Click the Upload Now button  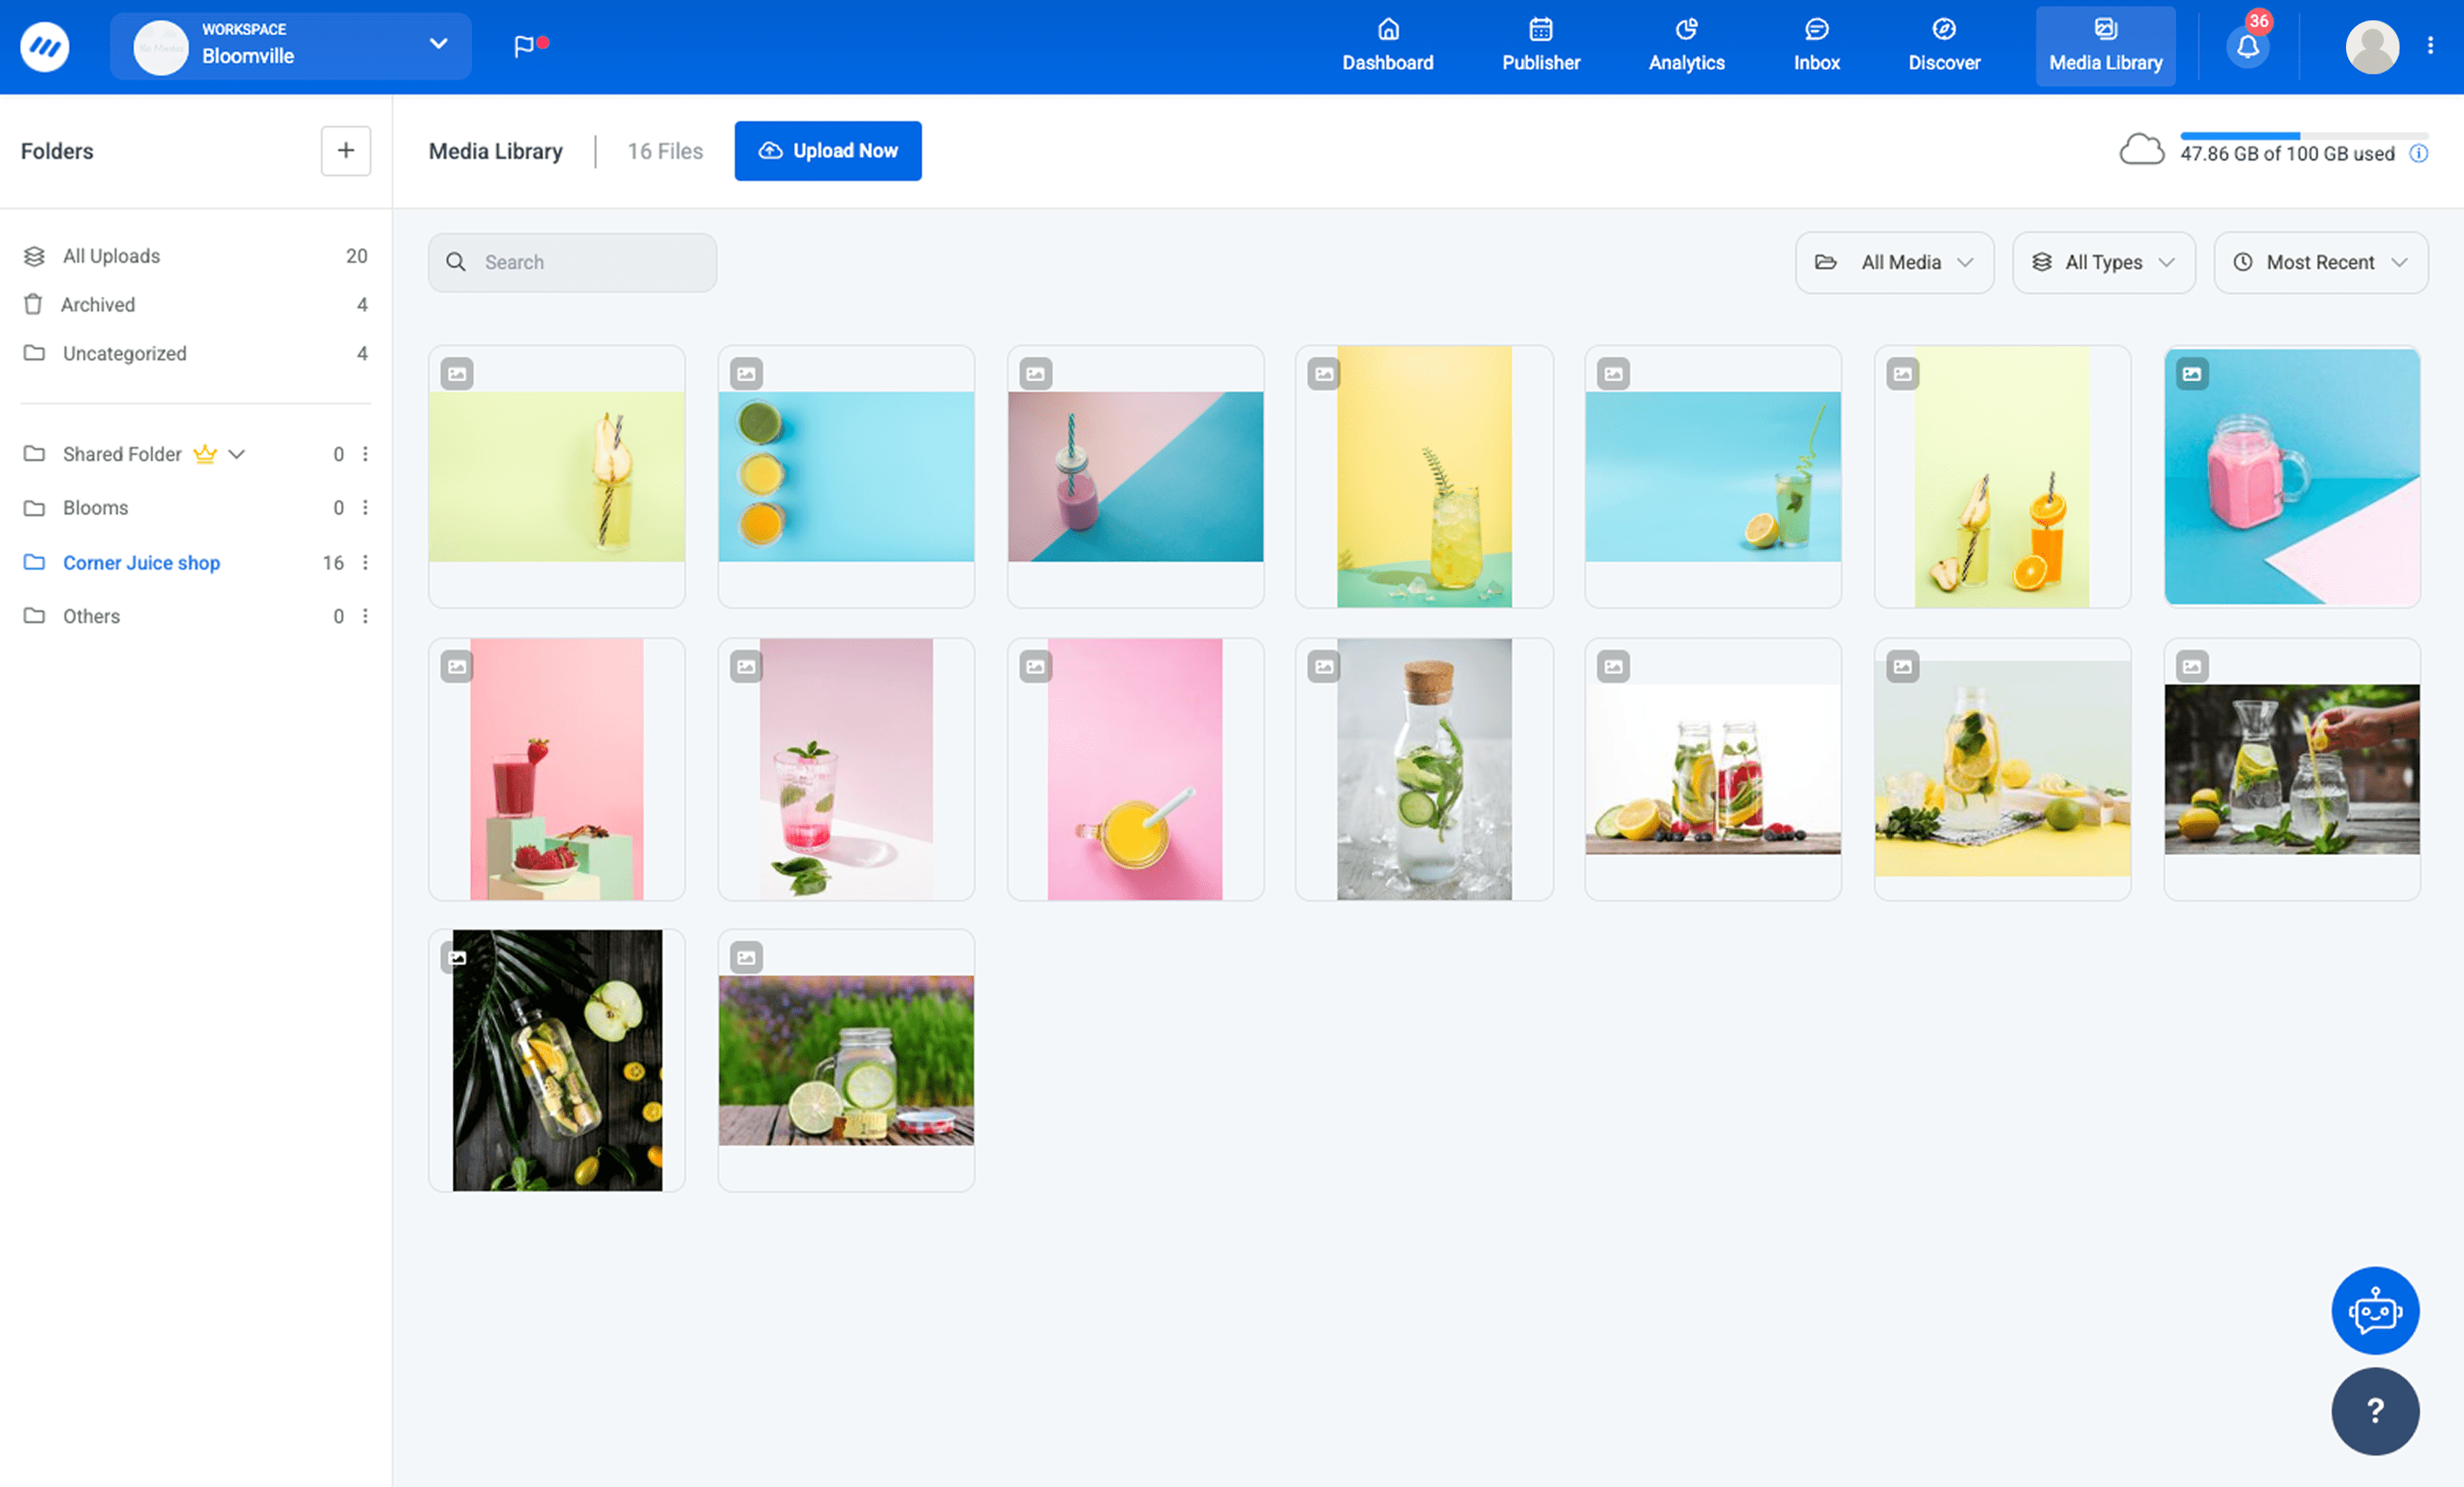[827, 150]
